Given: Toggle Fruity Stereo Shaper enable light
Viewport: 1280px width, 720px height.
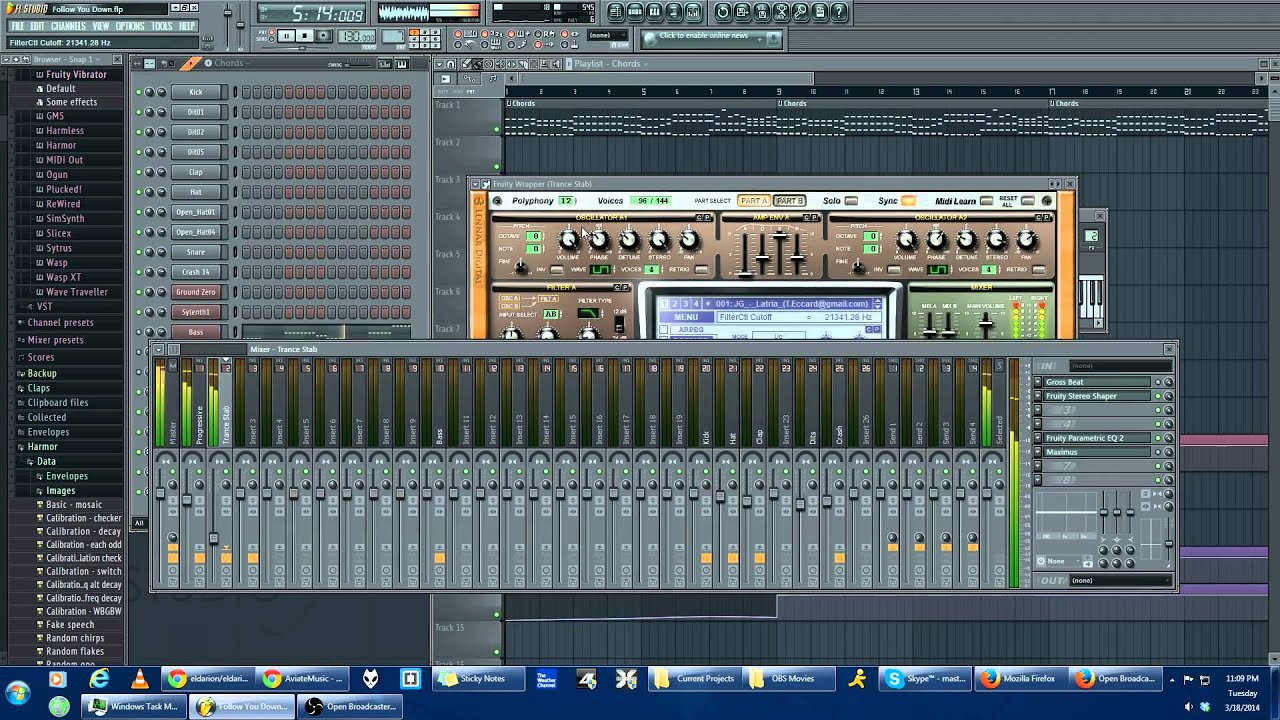Looking at the screenshot, I should (1159, 396).
